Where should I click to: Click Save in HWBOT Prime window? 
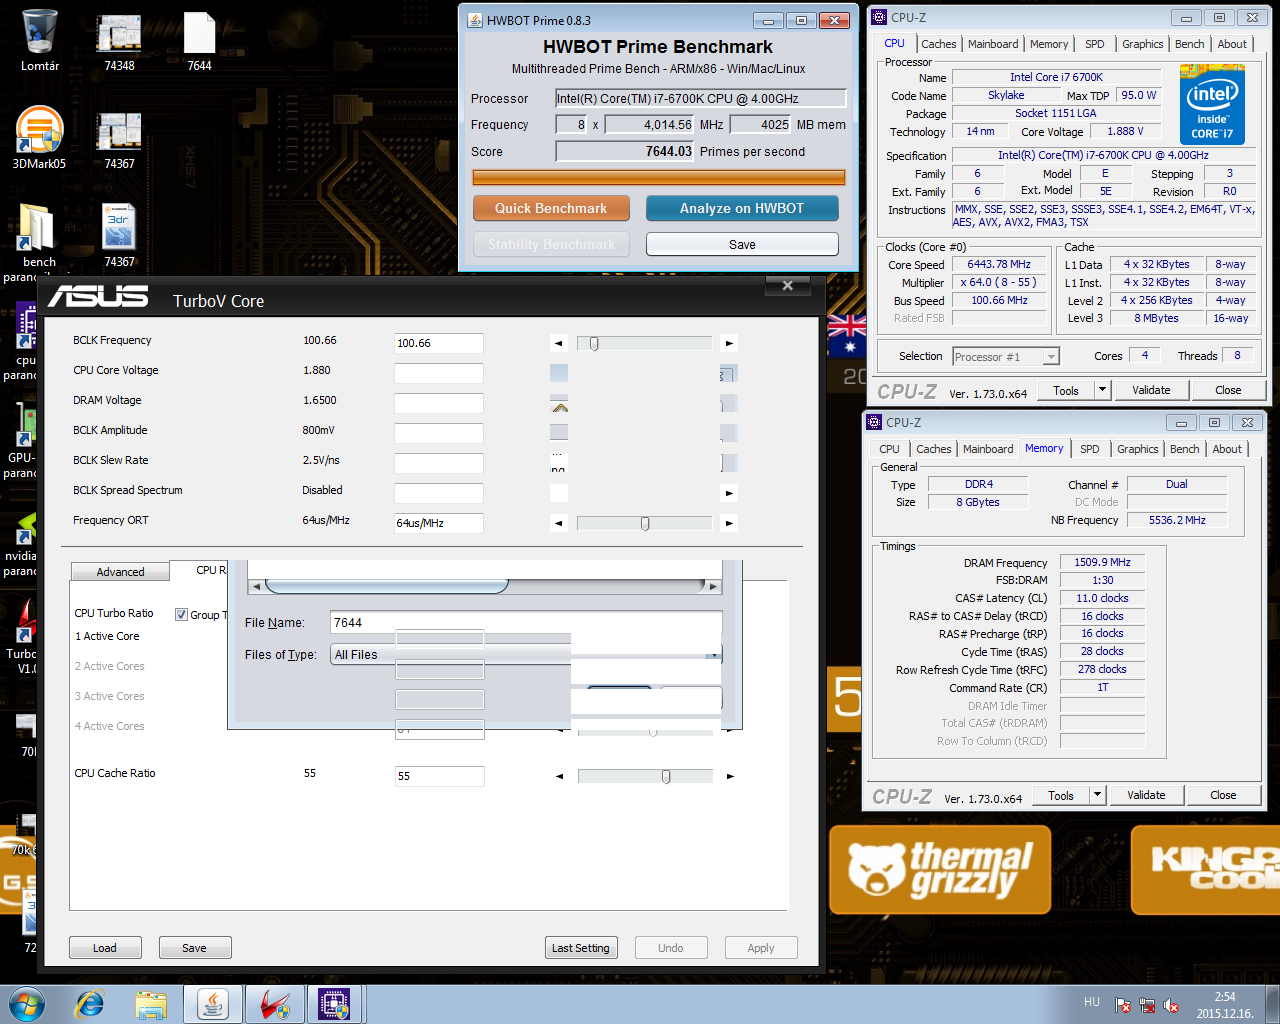coord(742,244)
